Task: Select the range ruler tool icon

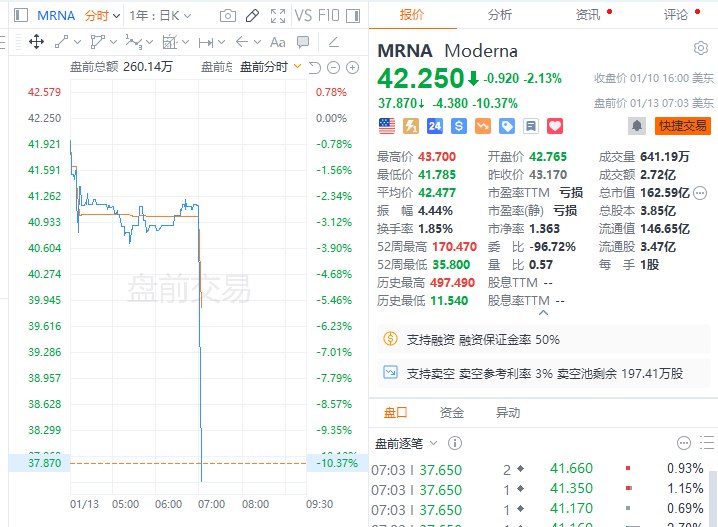Action: click(x=206, y=43)
